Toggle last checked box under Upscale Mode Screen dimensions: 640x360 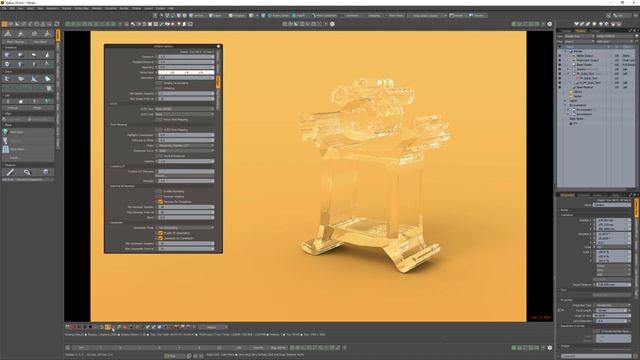tap(160, 238)
